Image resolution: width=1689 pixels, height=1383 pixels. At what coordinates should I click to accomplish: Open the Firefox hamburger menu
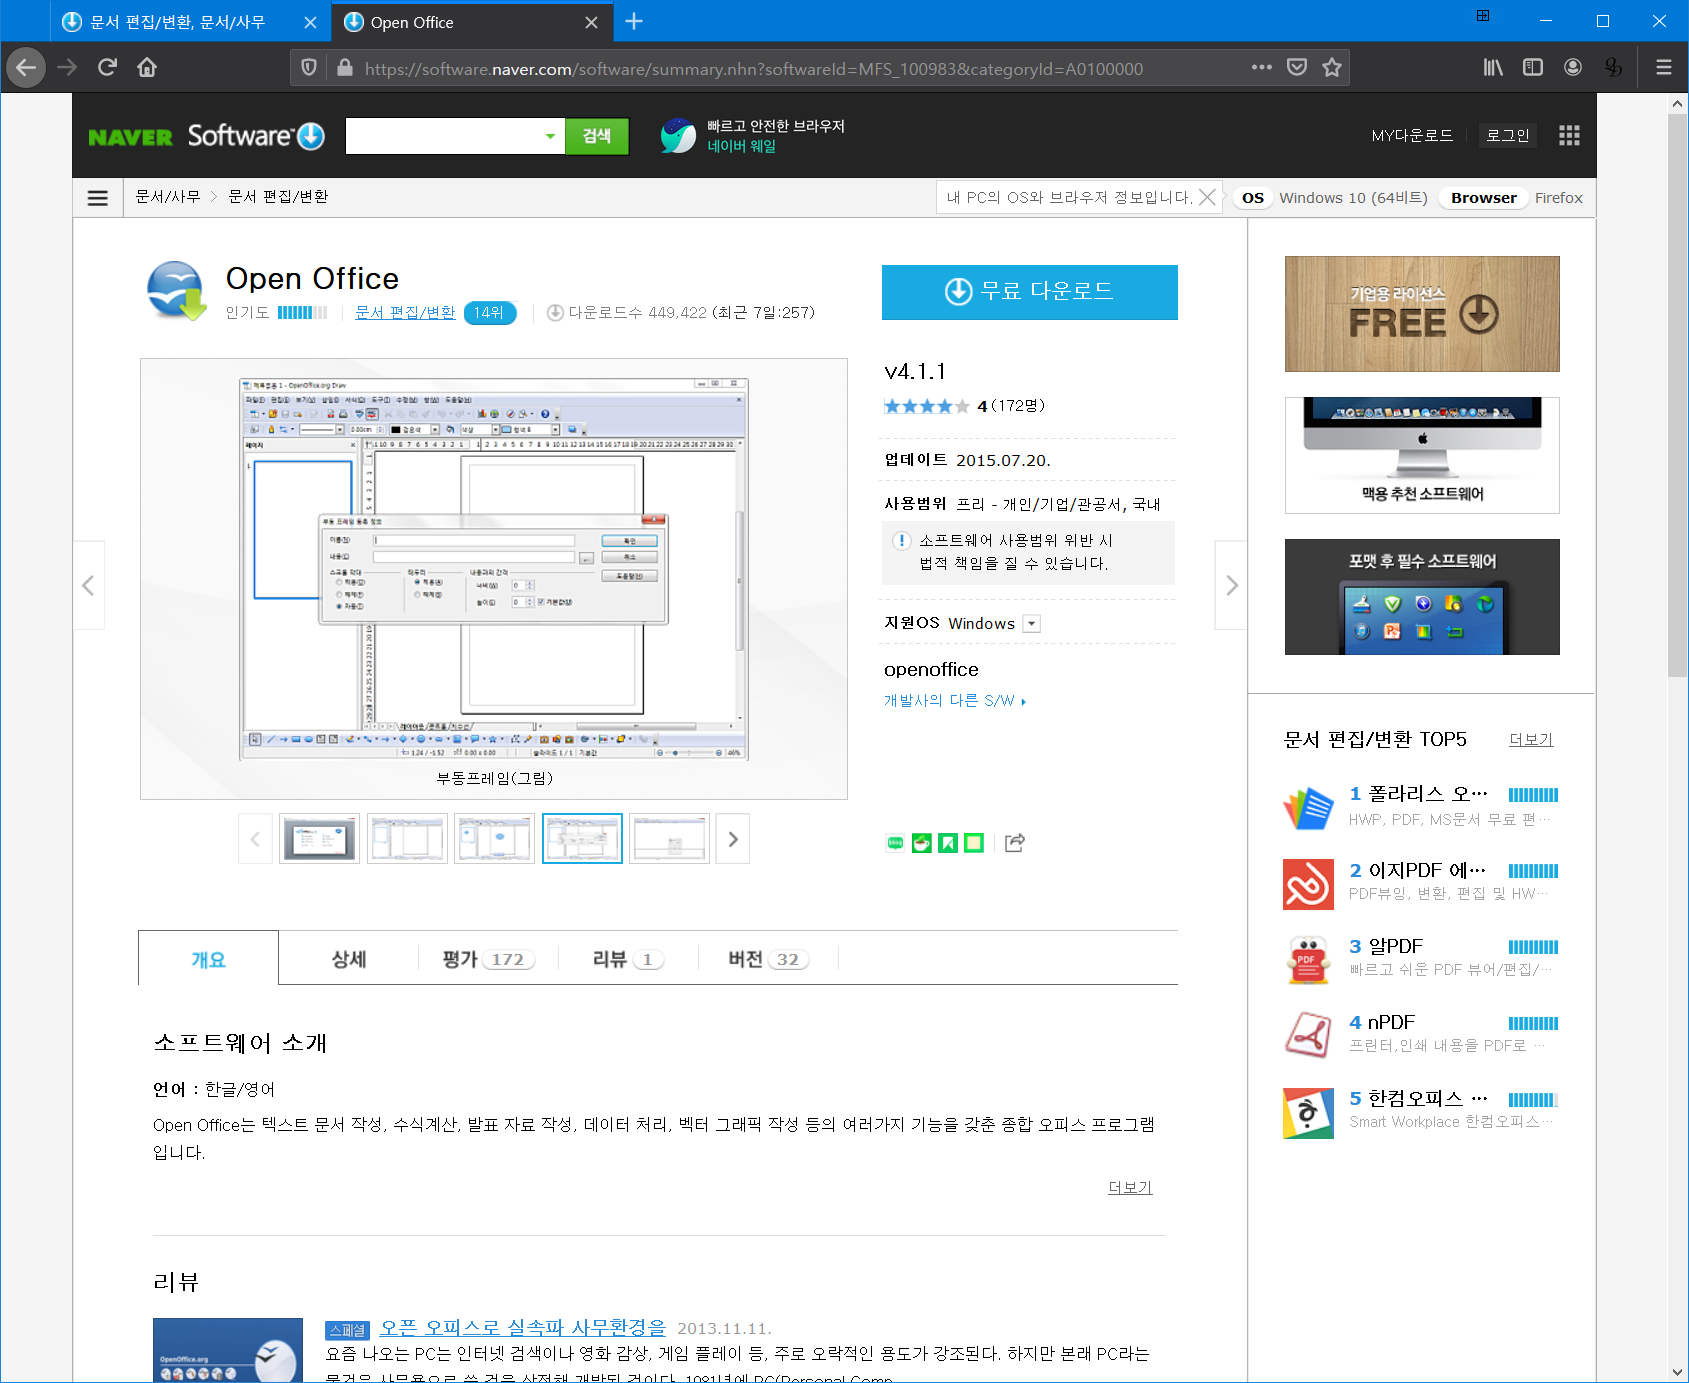(x=1664, y=67)
